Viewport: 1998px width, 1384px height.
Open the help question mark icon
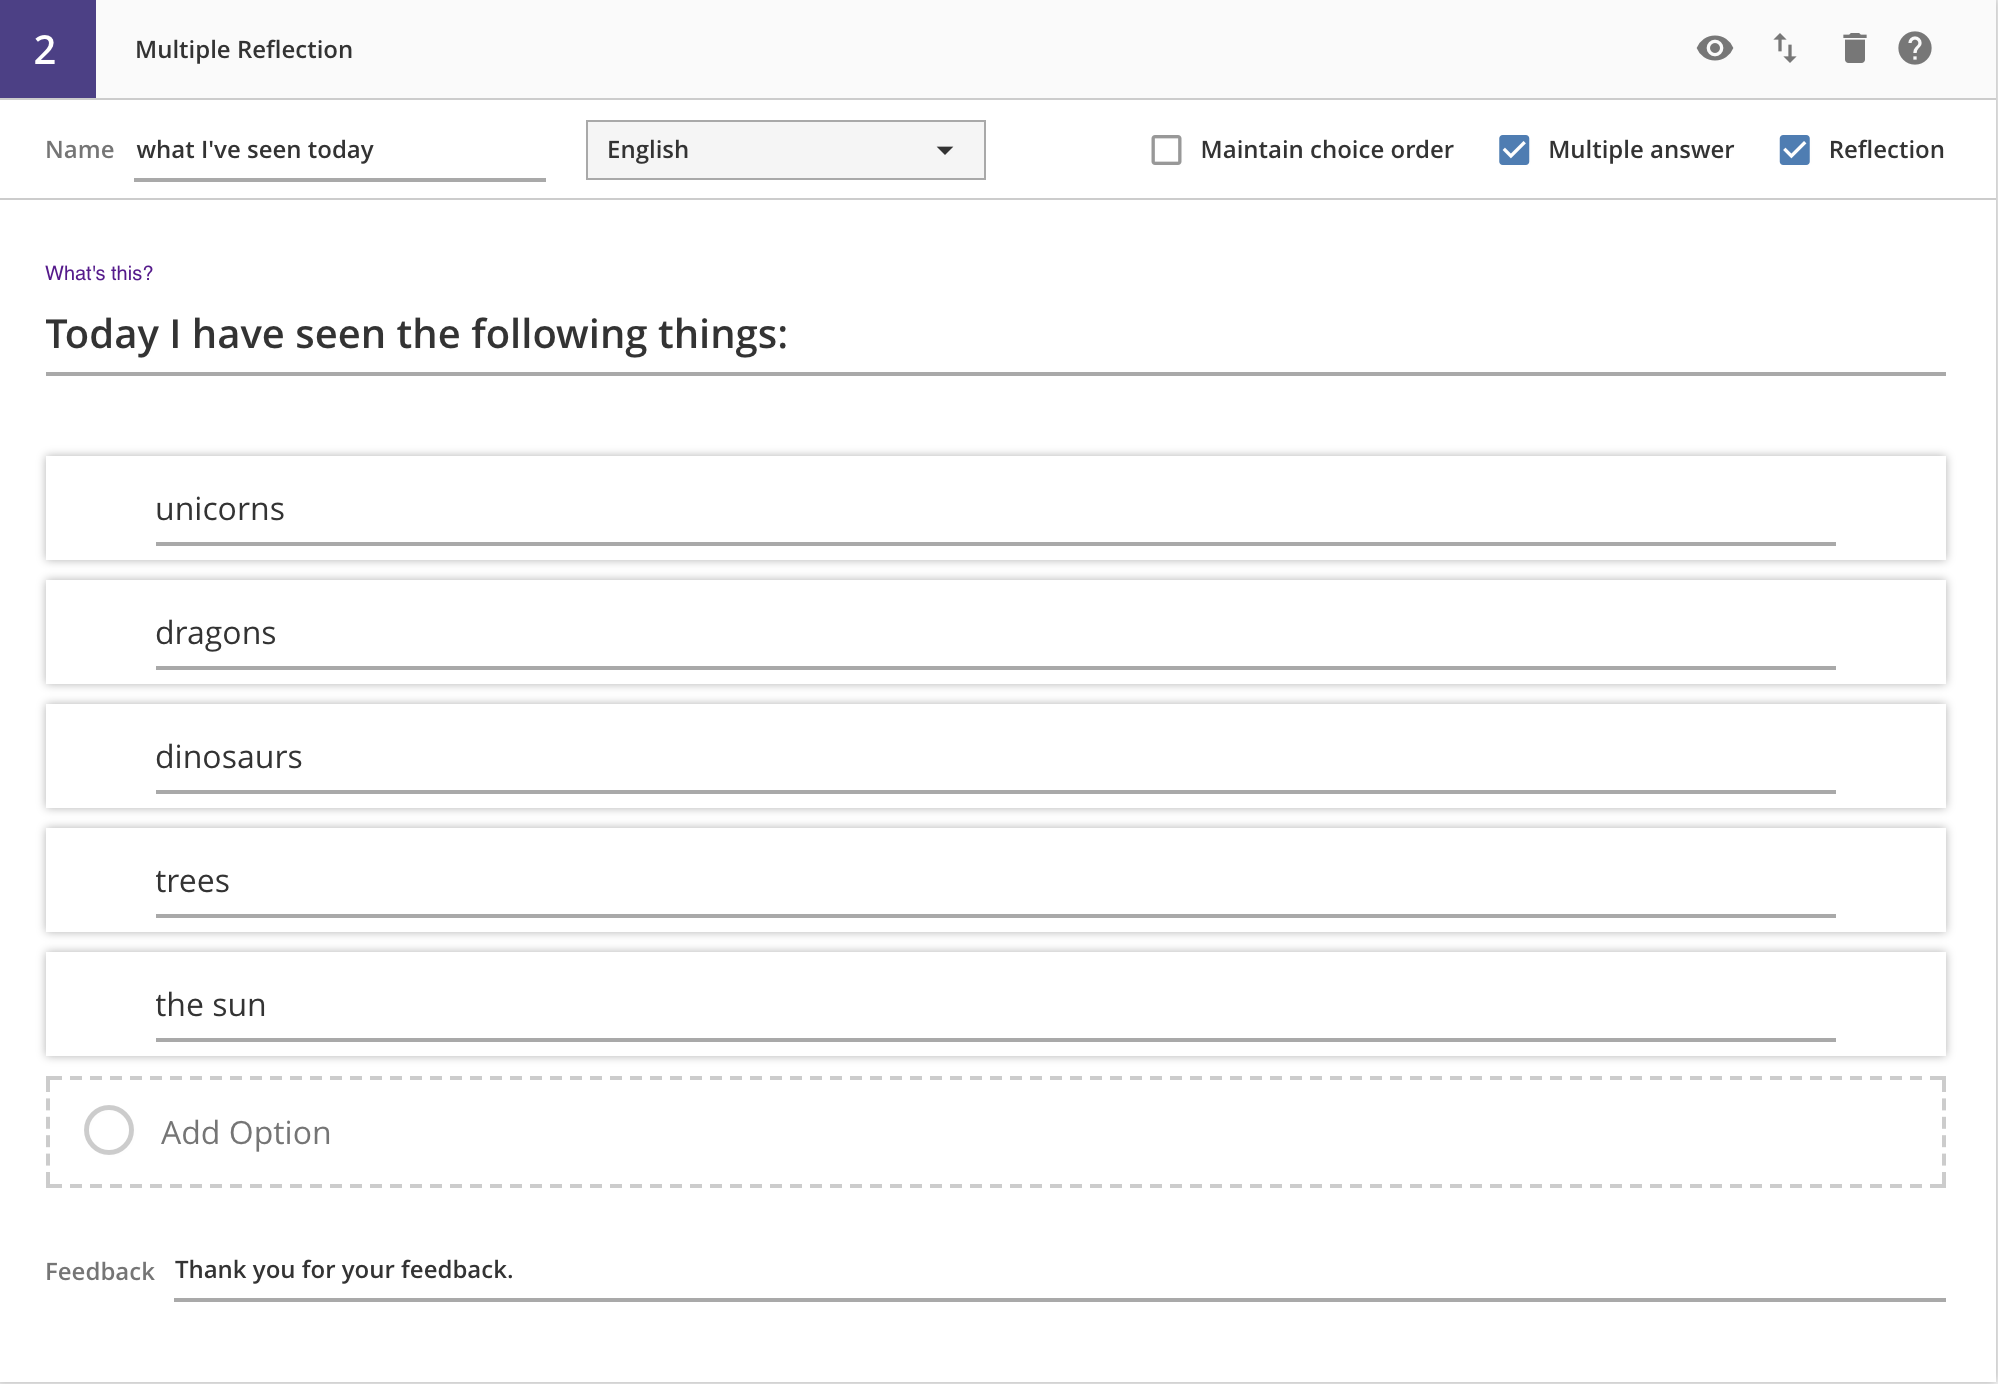click(1914, 48)
